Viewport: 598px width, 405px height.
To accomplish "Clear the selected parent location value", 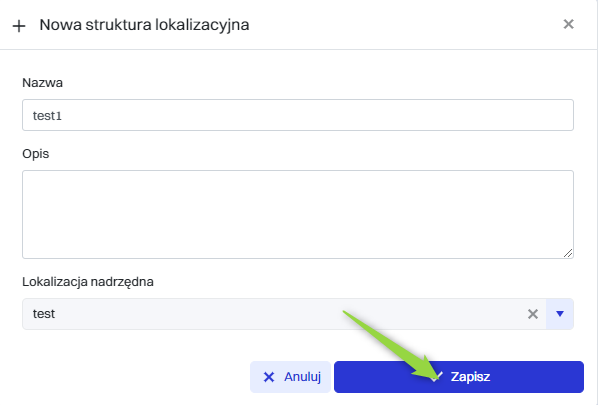I will point(533,314).
